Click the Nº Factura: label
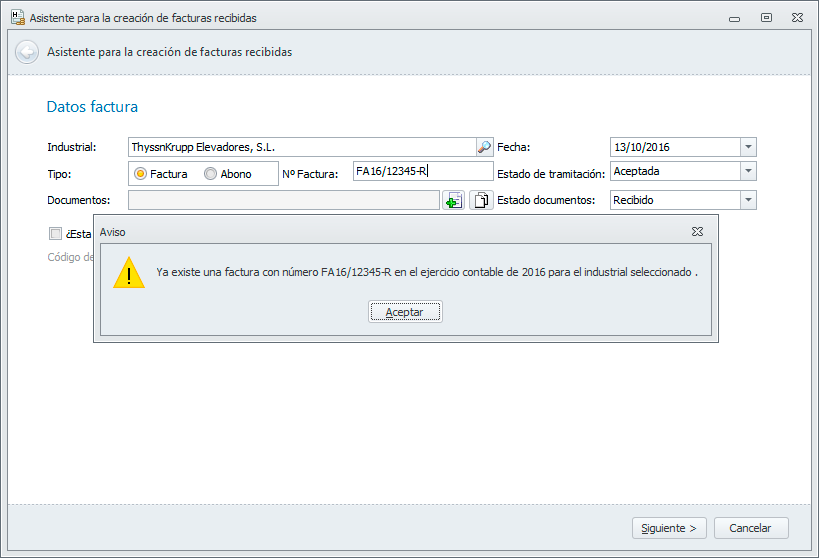 tap(310, 174)
